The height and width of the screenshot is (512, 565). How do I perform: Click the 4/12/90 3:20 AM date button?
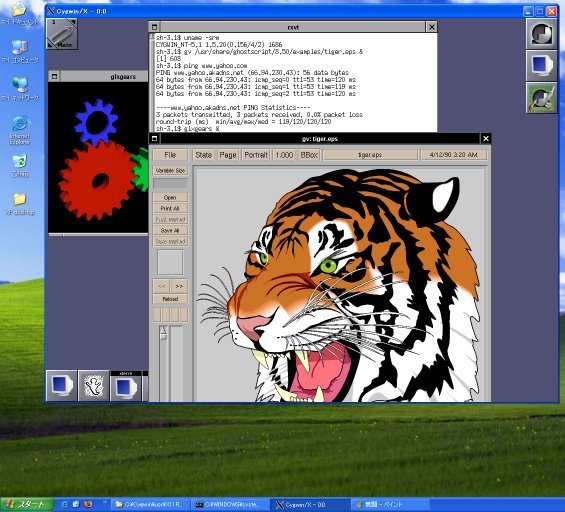(453, 155)
